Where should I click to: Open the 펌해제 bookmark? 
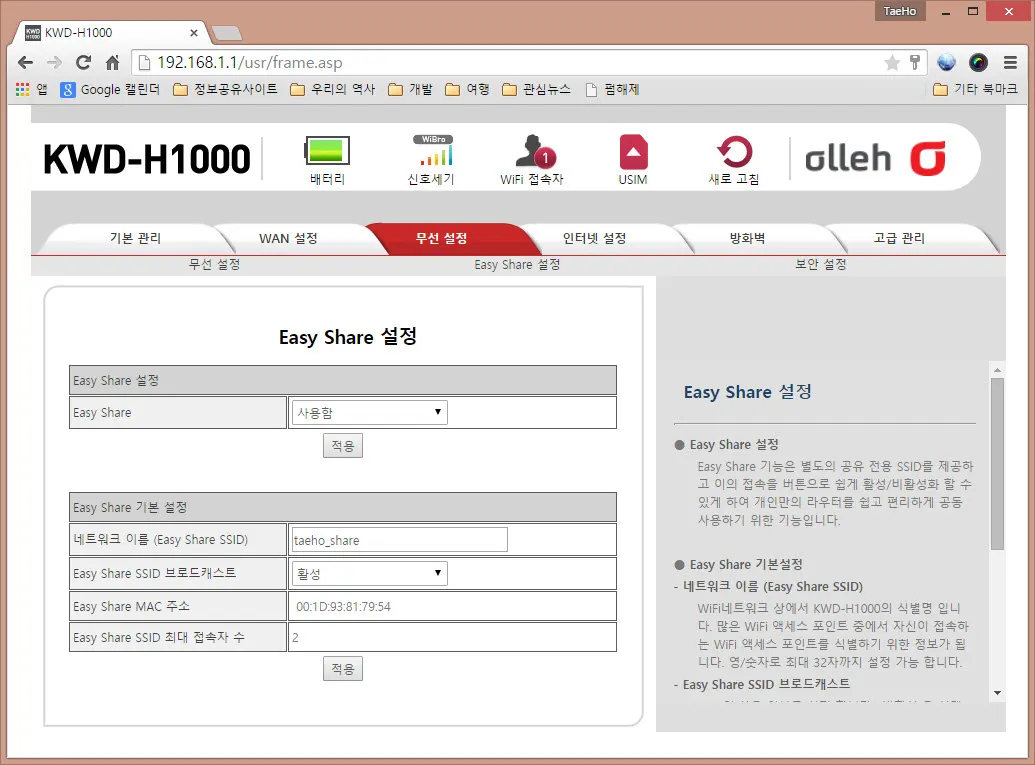coord(613,89)
